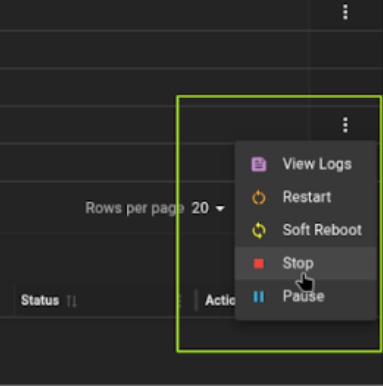Click the column divider before Actions header
This screenshot has height=386, width=383.
[196, 300]
